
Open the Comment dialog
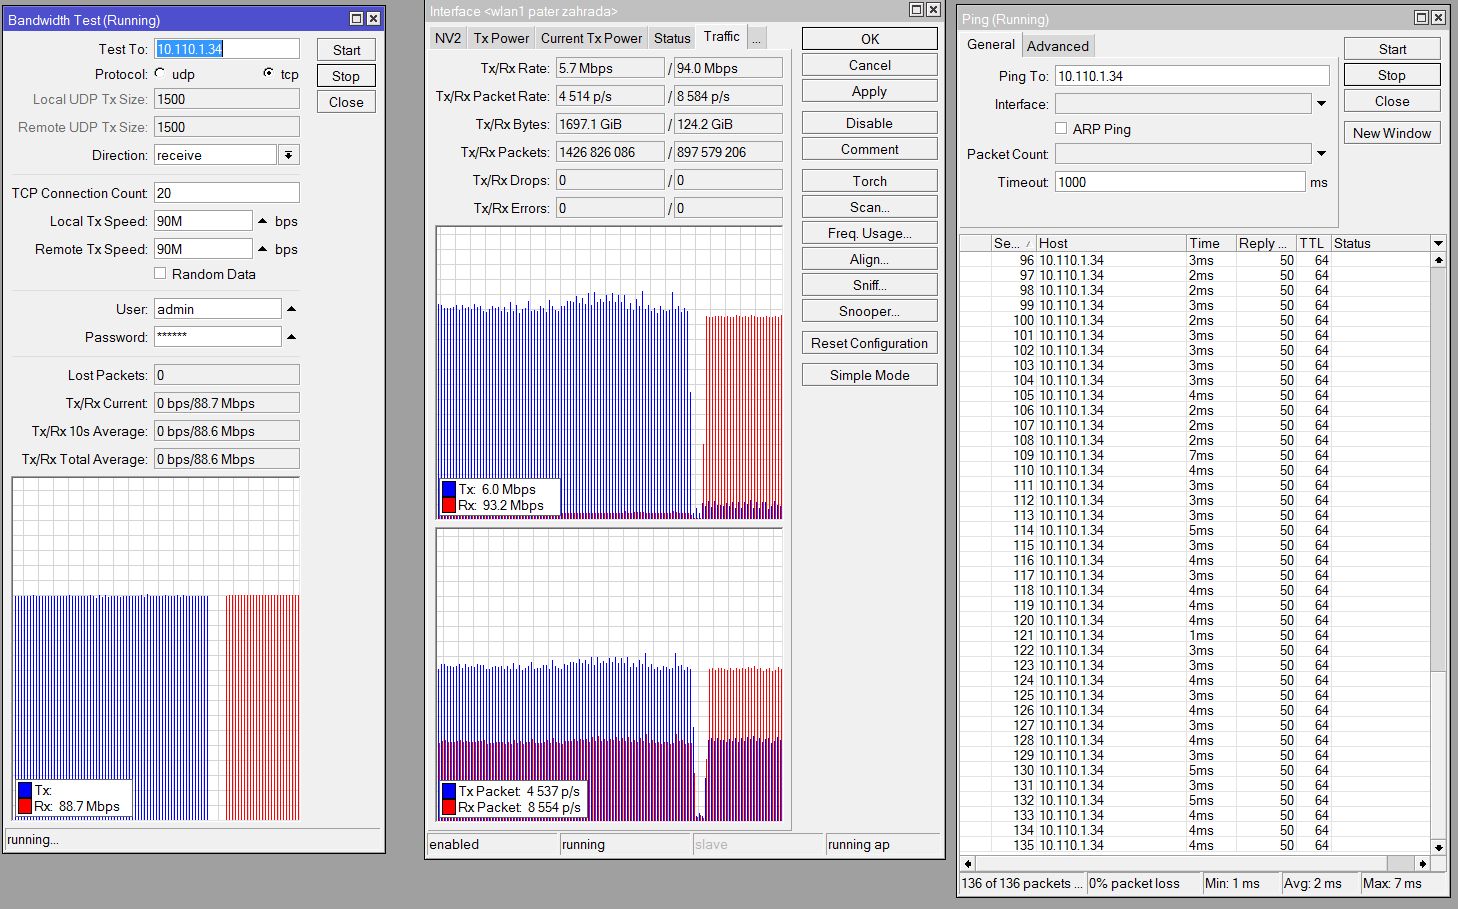(x=870, y=149)
